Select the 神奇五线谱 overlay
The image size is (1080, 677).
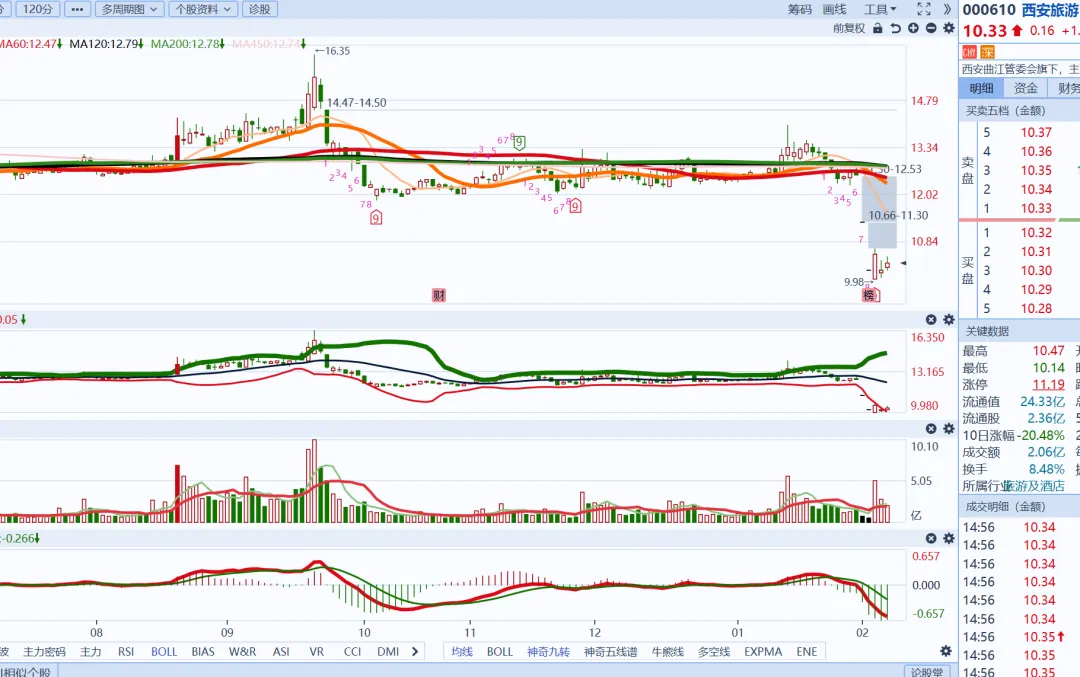pos(610,652)
